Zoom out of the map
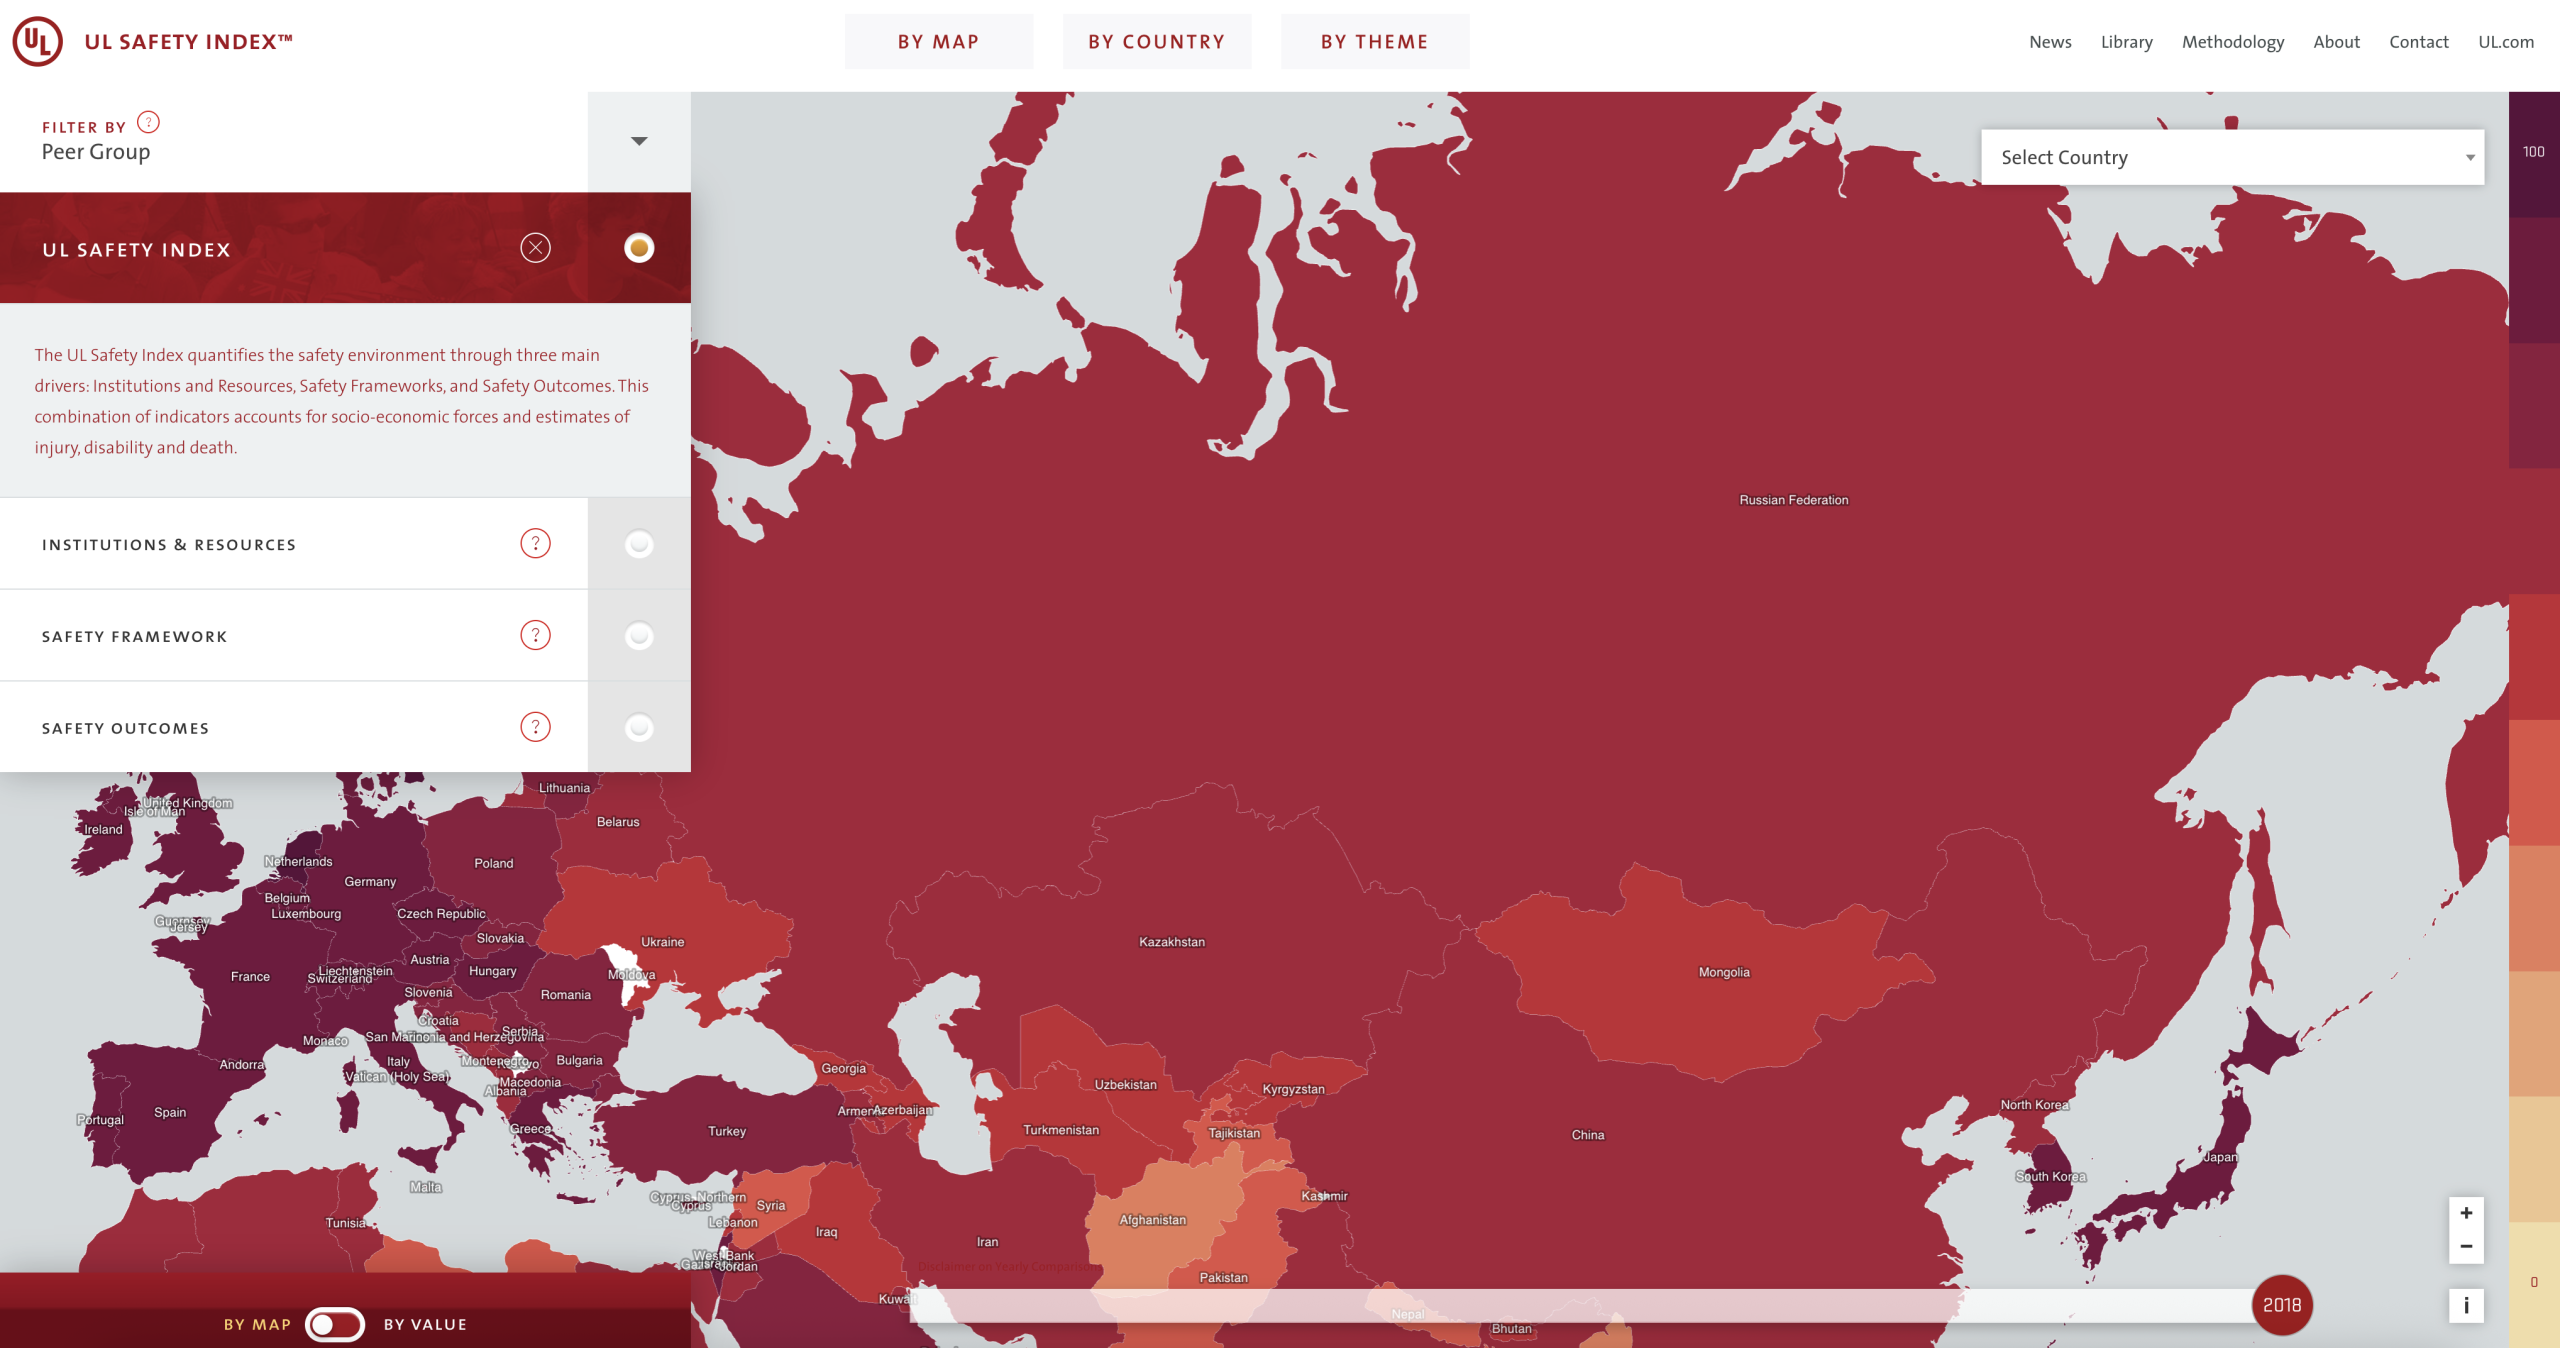 click(x=2466, y=1246)
